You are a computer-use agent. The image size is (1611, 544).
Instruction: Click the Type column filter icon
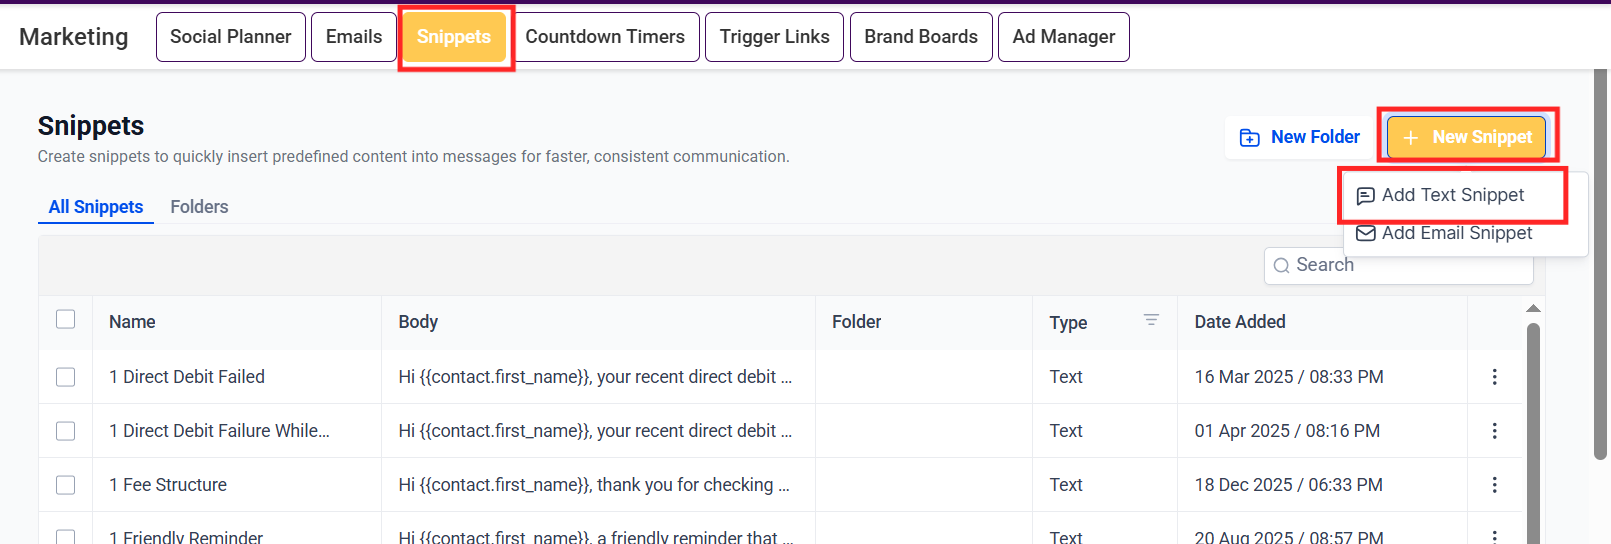coord(1151,320)
